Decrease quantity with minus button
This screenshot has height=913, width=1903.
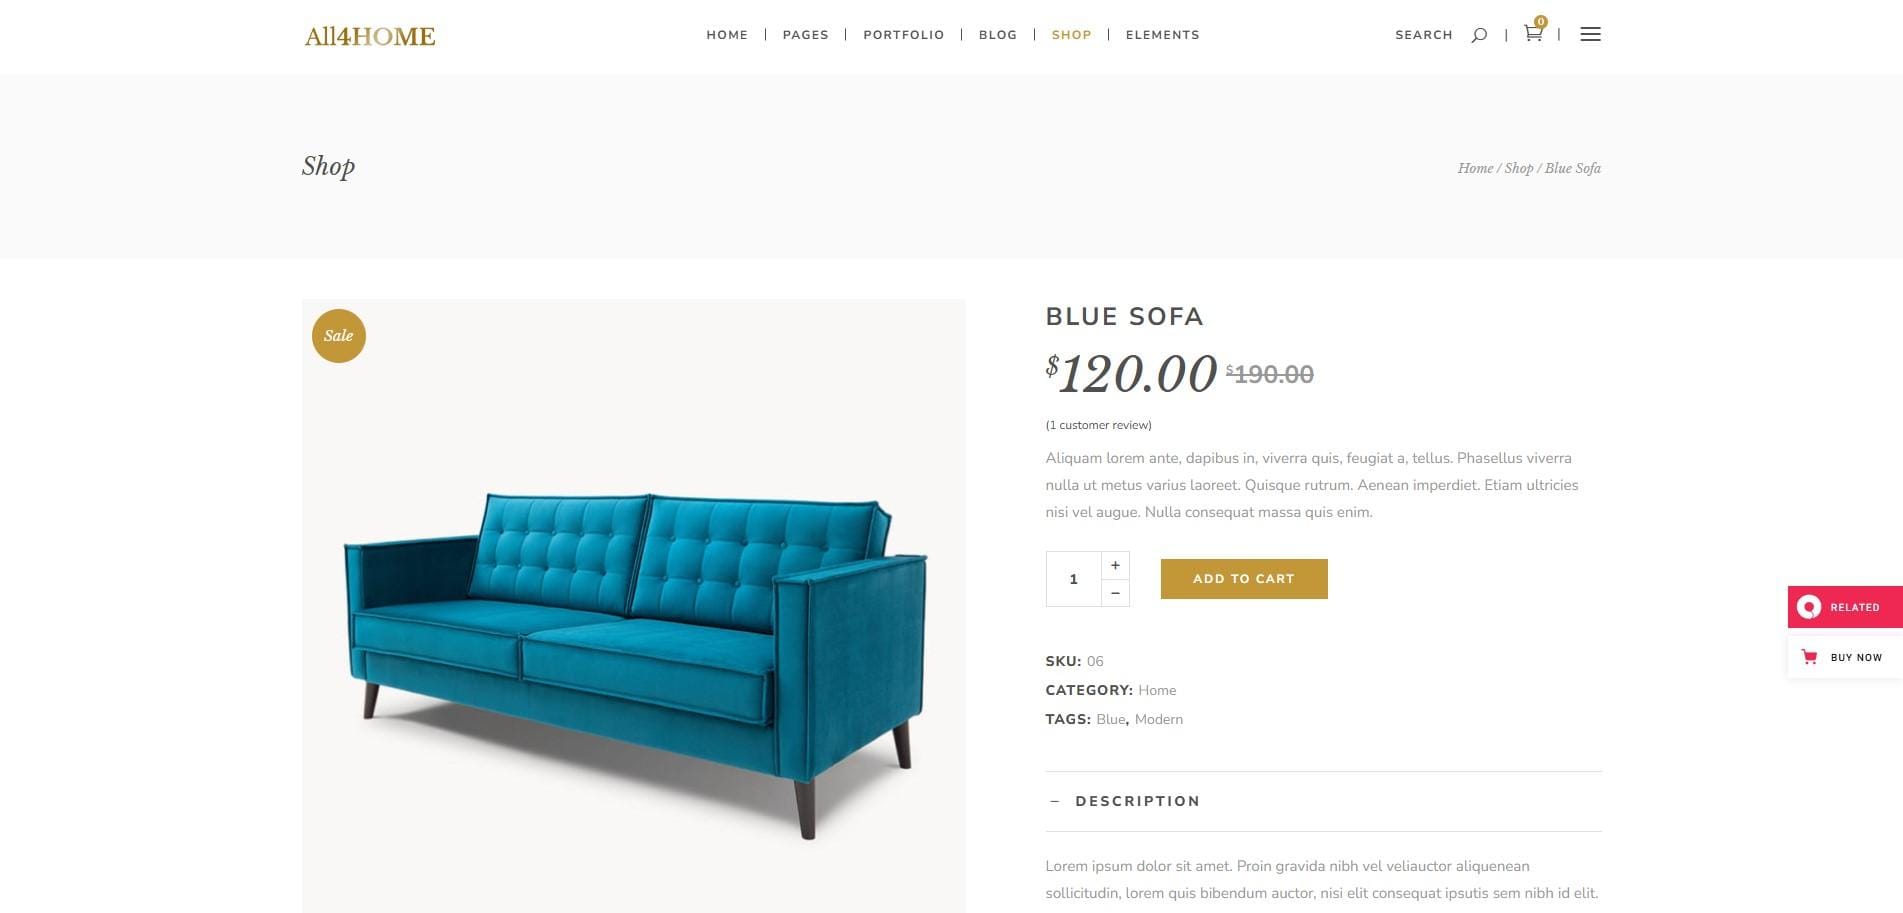click(x=1115, y=593)
